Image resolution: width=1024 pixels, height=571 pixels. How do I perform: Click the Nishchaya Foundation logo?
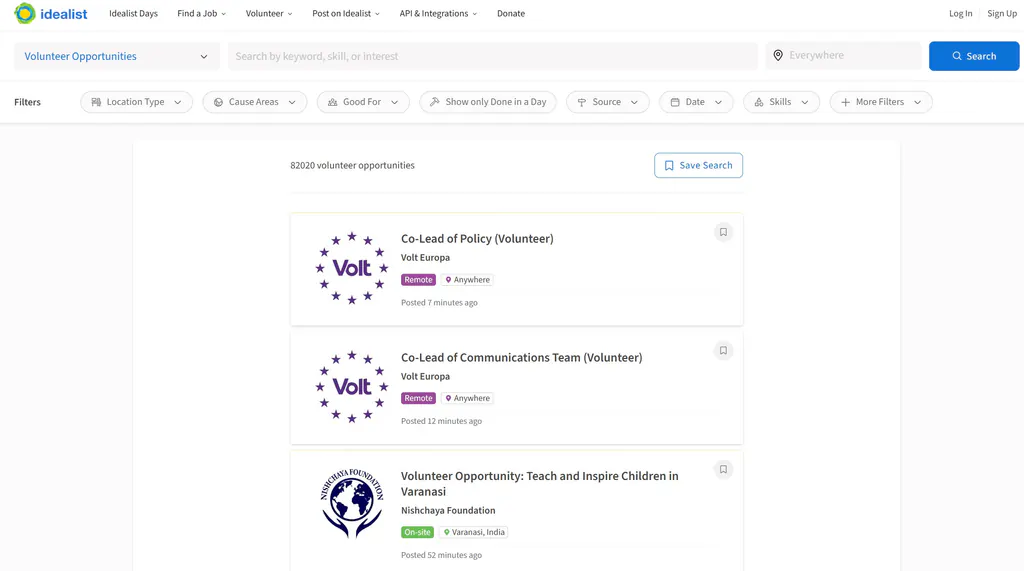coord(351,505)
